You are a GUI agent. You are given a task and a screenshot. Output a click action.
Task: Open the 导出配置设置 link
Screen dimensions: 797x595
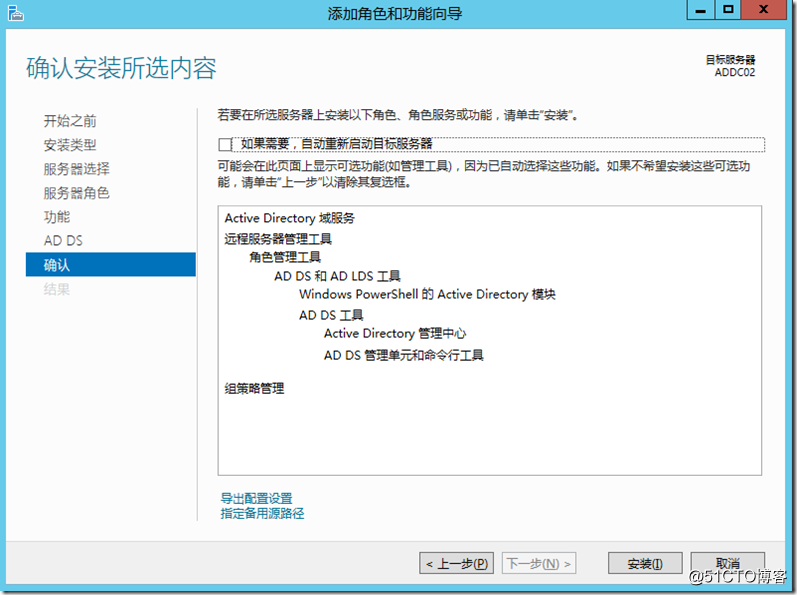[256, 498]
